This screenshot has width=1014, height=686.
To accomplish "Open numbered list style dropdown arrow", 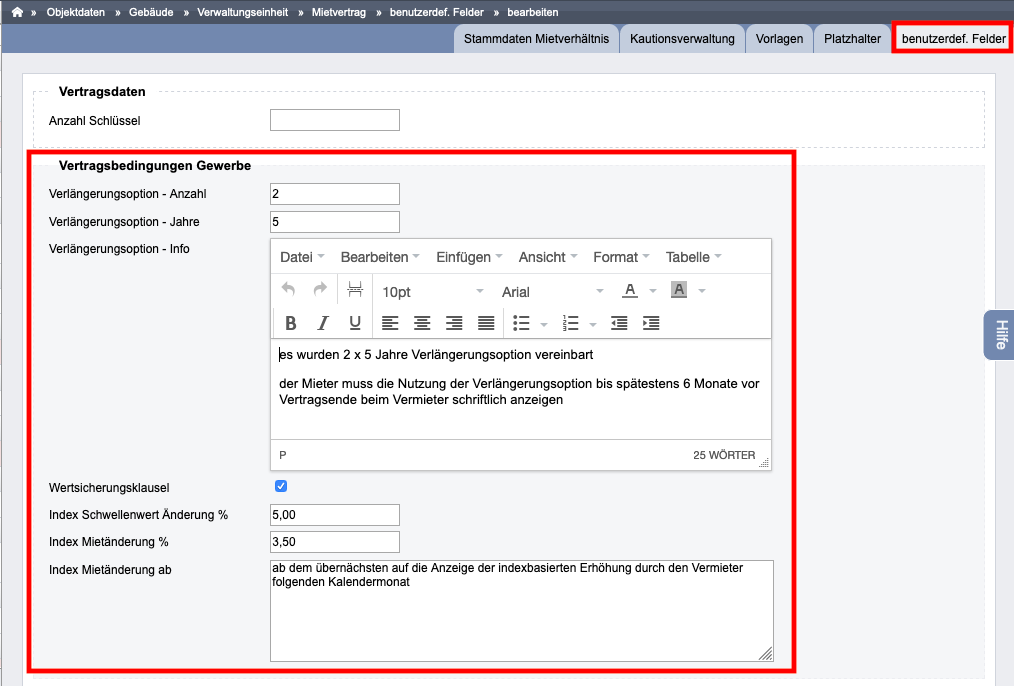I will (x=593, y=324).
